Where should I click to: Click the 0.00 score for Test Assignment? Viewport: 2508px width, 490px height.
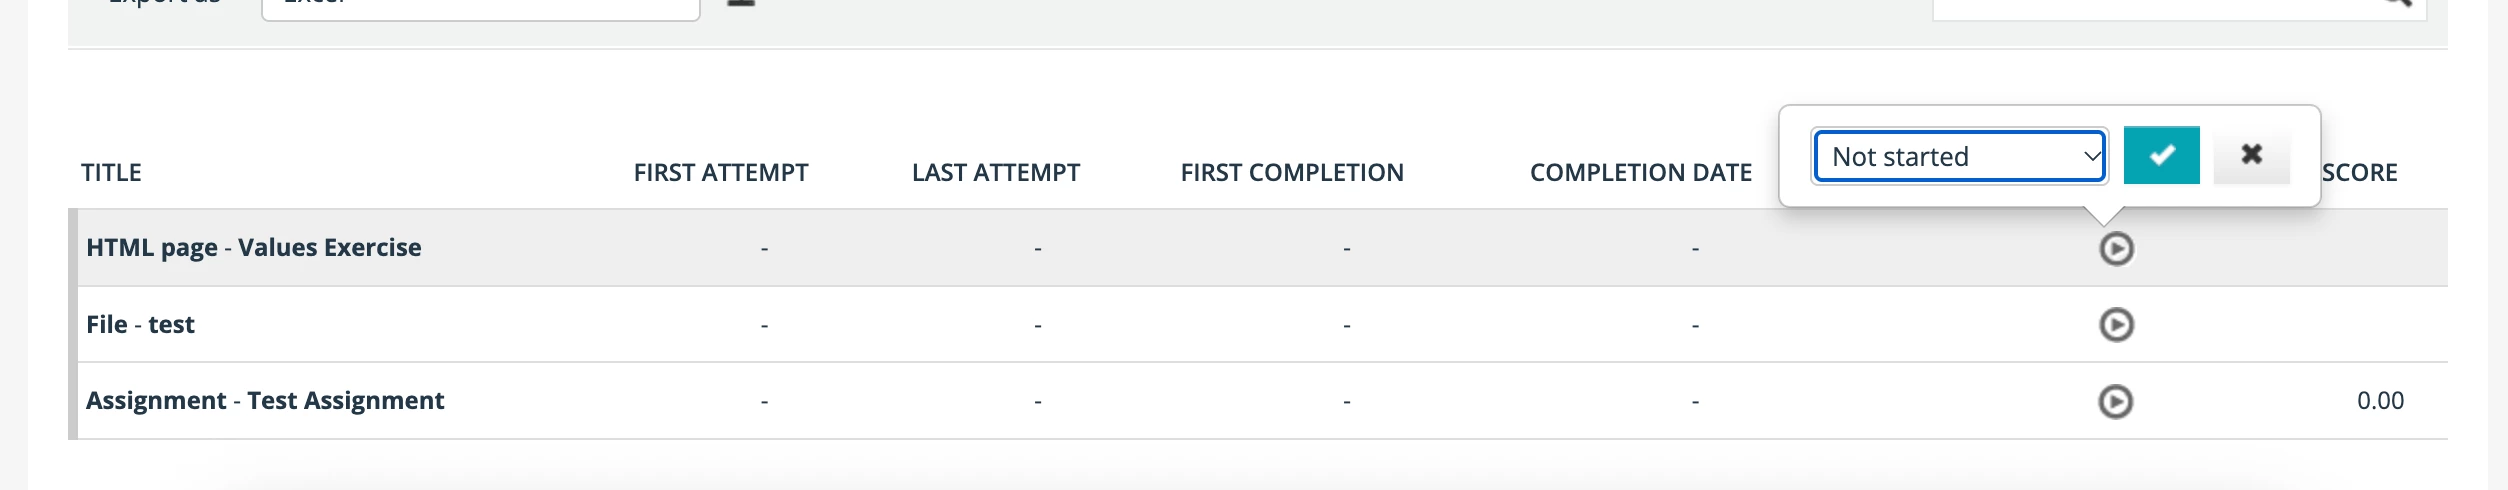2380,401
